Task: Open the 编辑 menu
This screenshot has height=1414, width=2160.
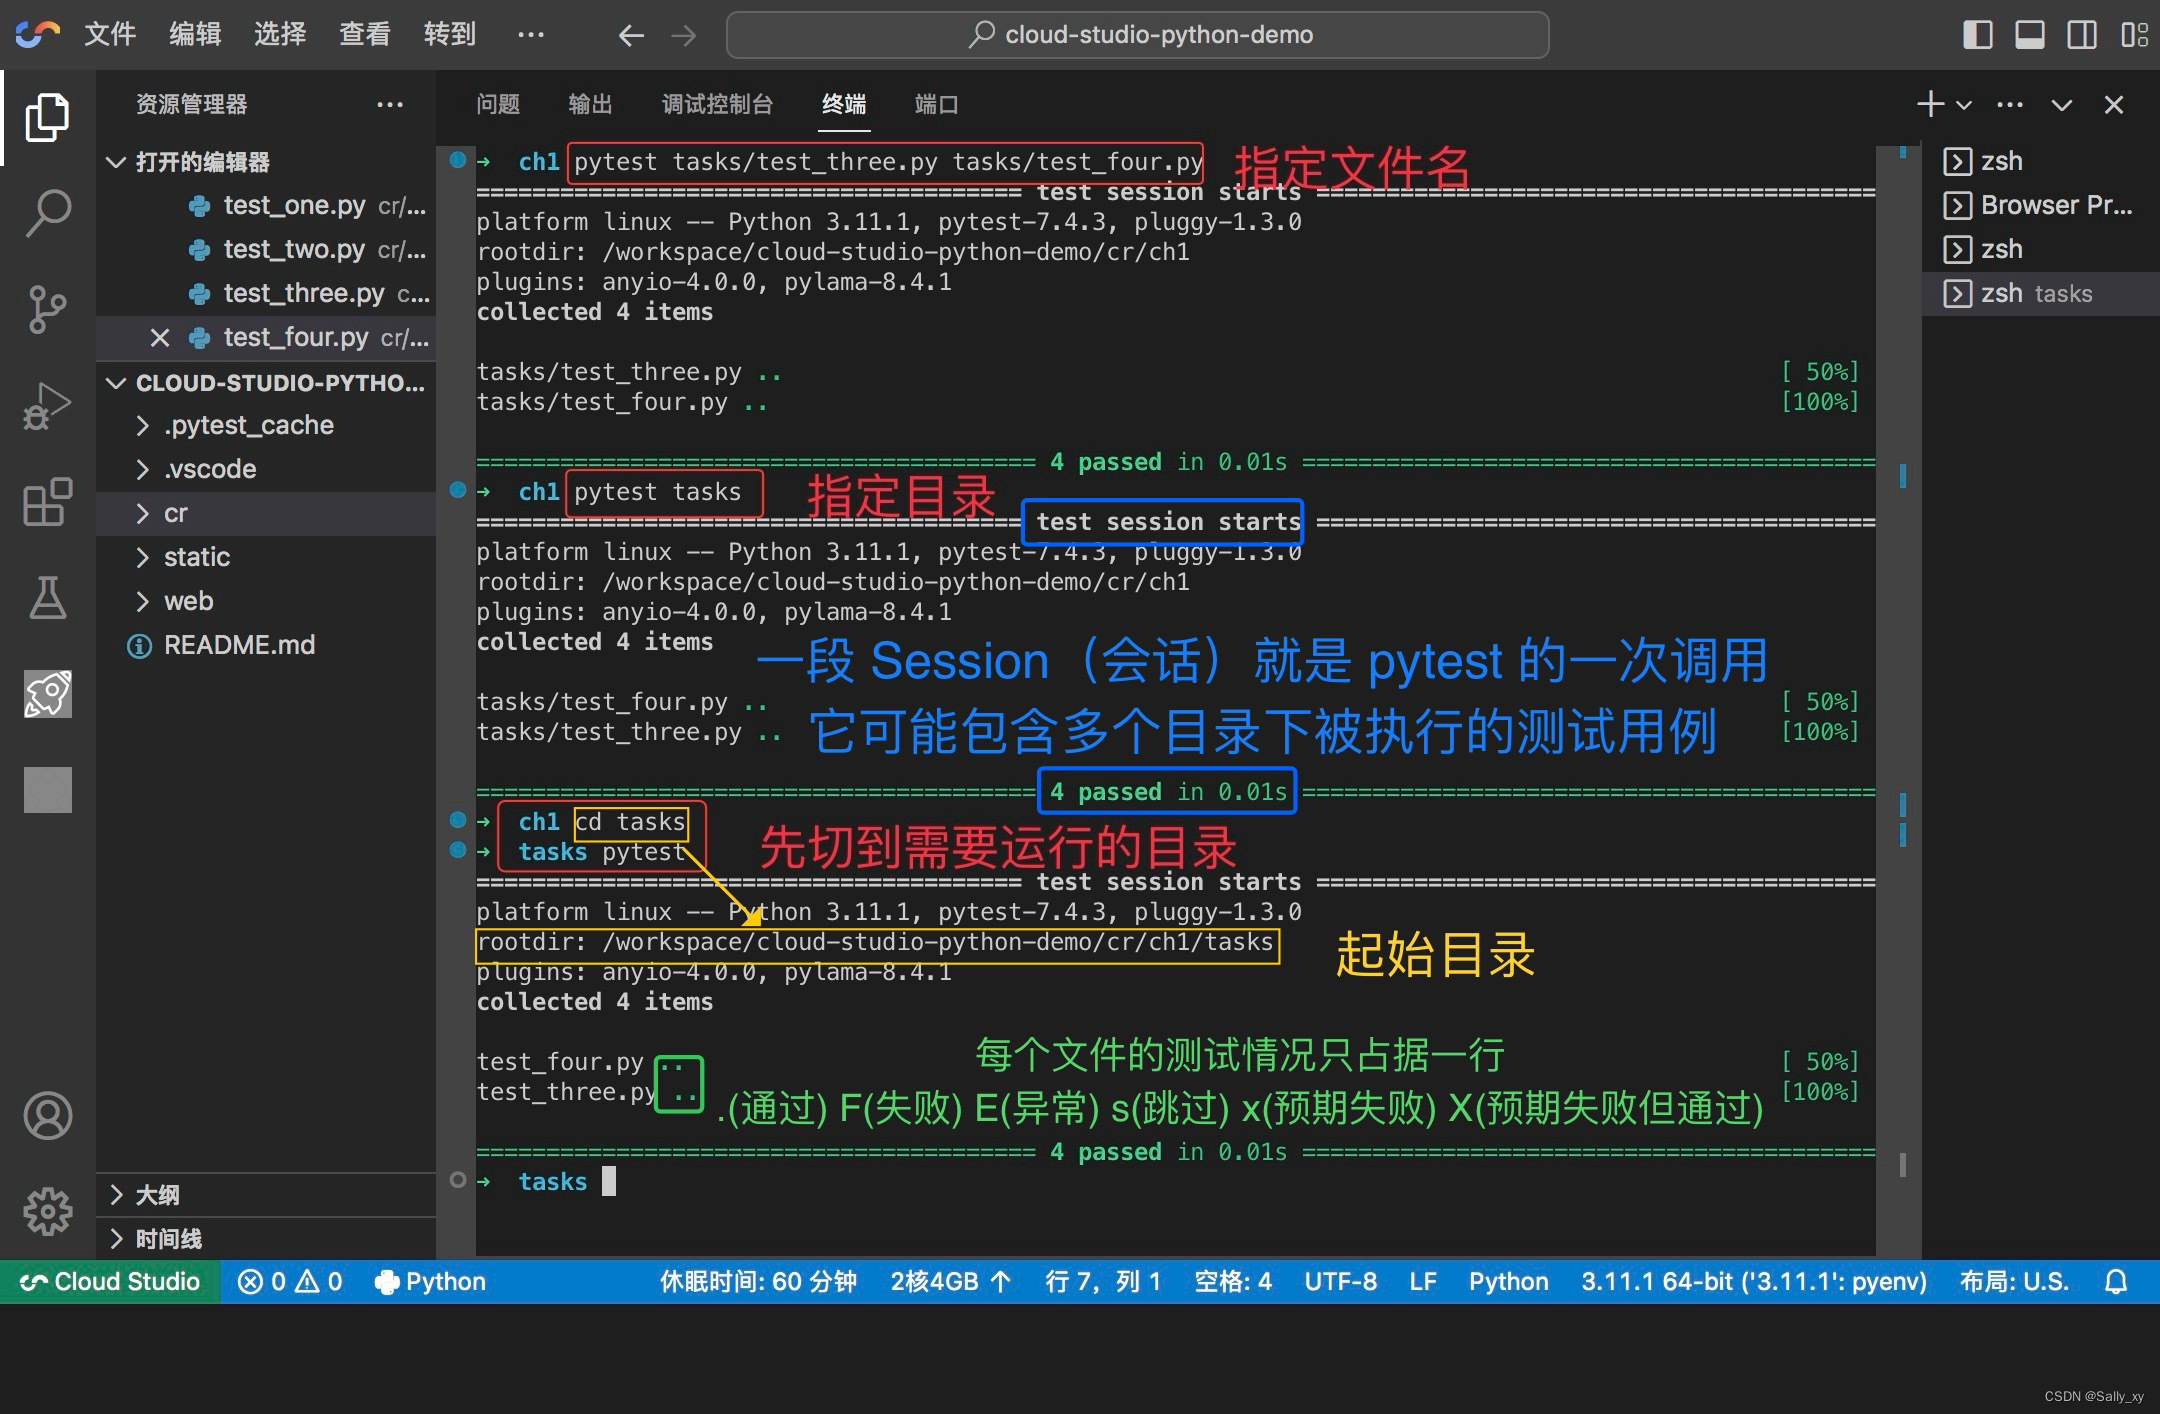Action: 195,34
